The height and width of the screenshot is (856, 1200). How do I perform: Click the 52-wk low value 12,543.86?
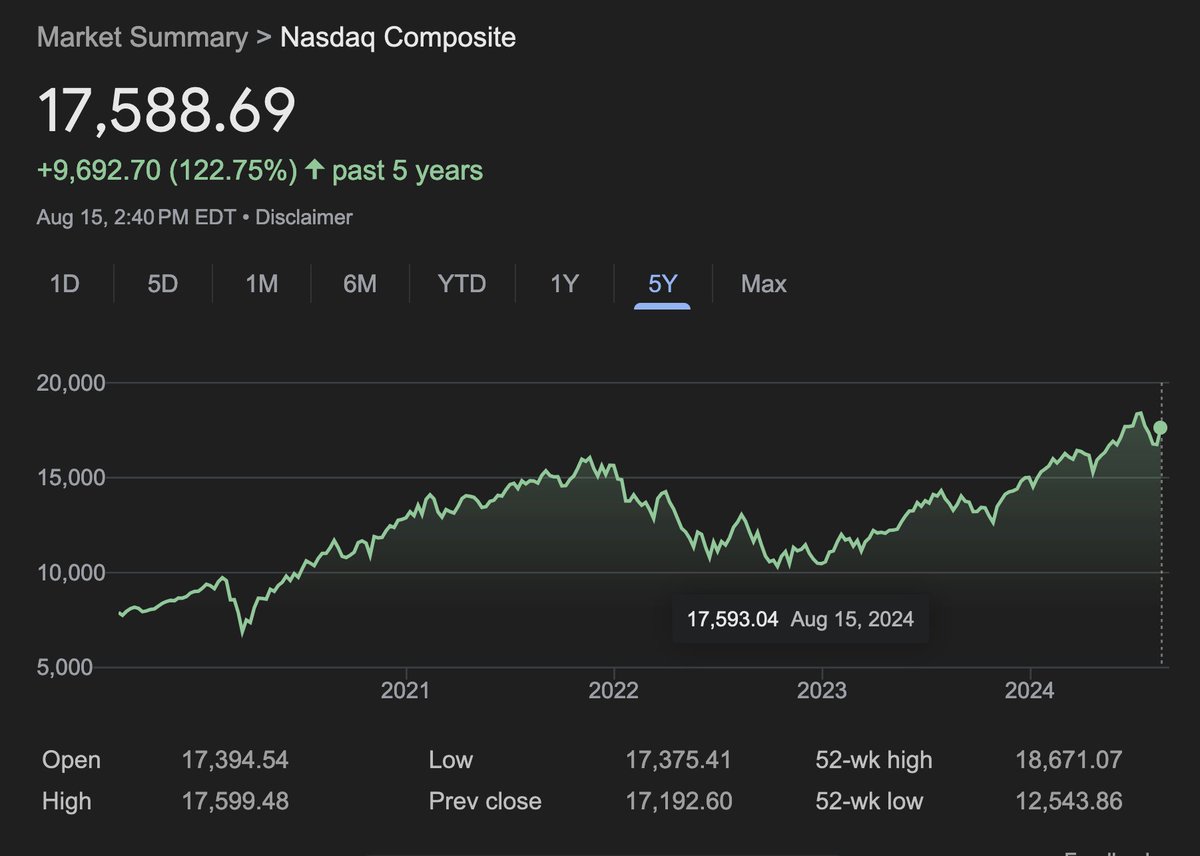pos(1069,801)
